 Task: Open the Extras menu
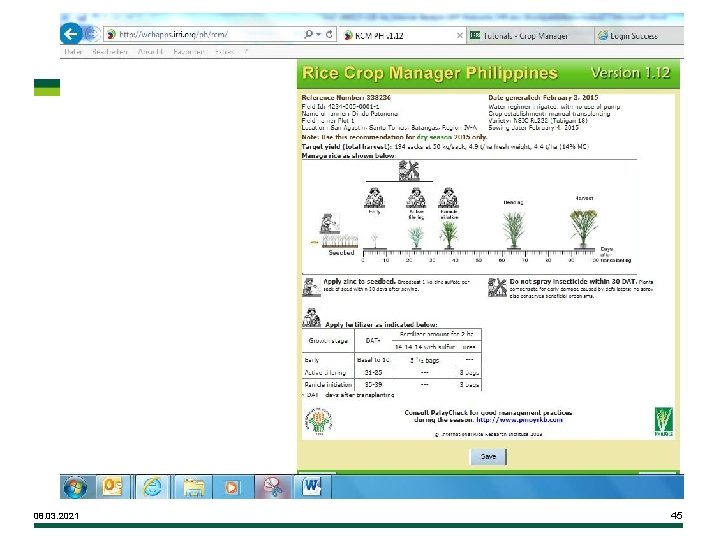(x=225, y=52)
